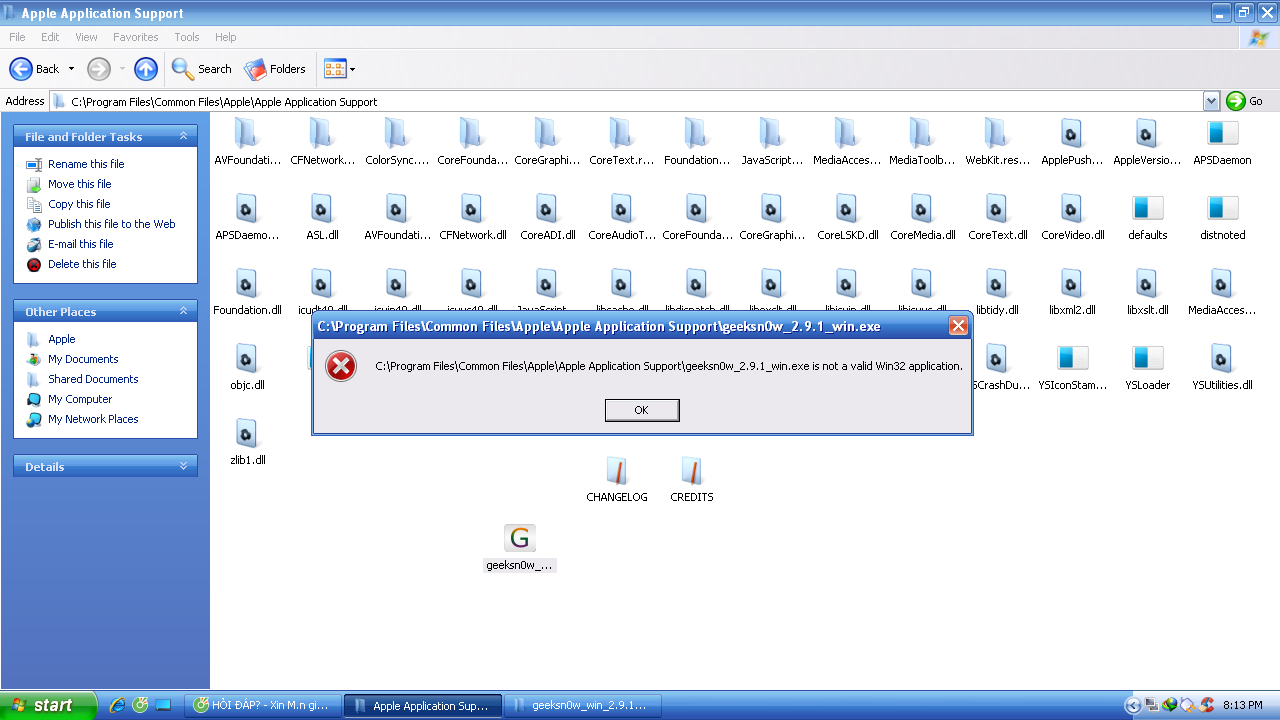Click the Back navigation arrow icon
The width and height of the screenshot is (1280, 720).
[x=21, y=69]
